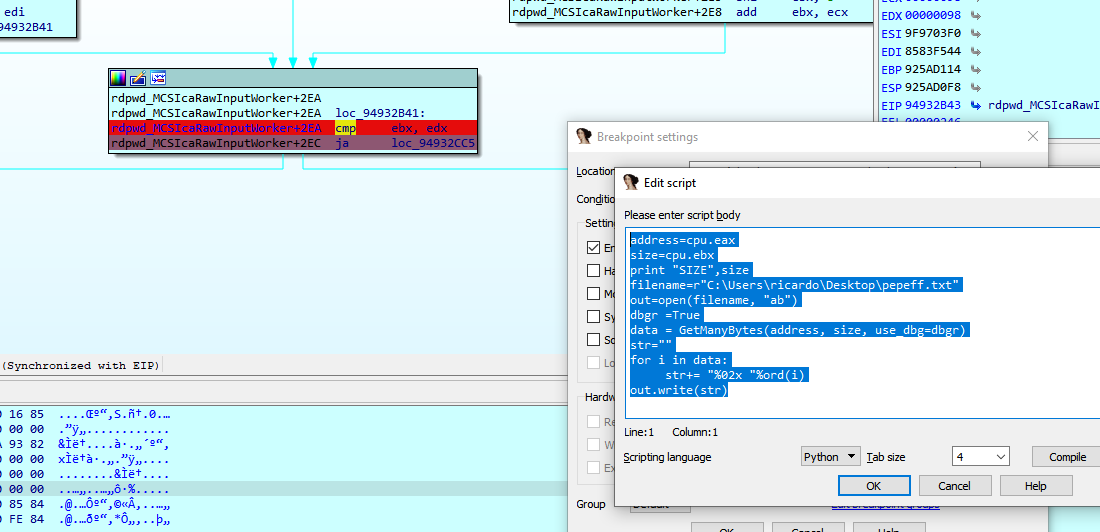Click the jump arrow beside EDX register
This screenshot has height=532, width=1100.
click(975, 15)
